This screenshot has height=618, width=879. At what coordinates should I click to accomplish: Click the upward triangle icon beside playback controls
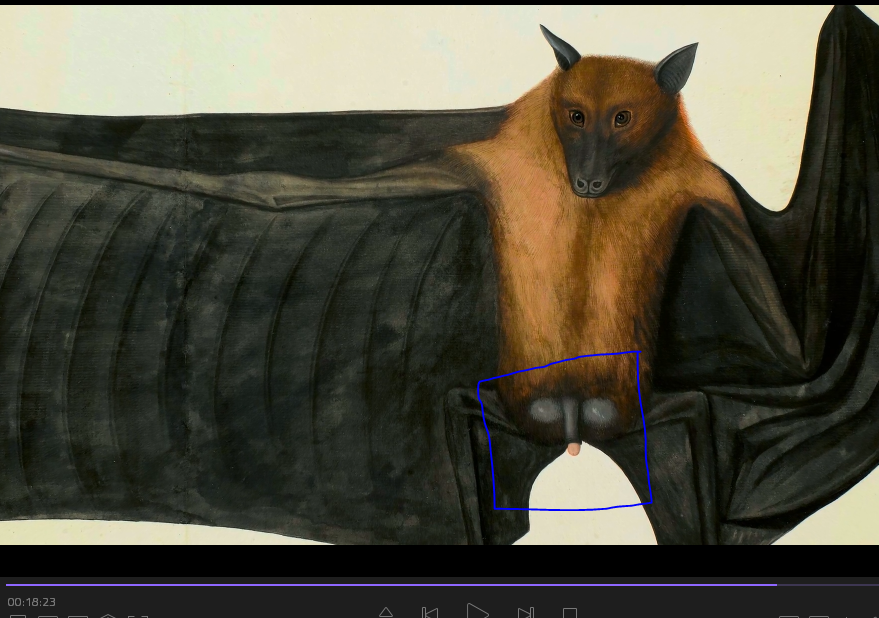[386, 612]
